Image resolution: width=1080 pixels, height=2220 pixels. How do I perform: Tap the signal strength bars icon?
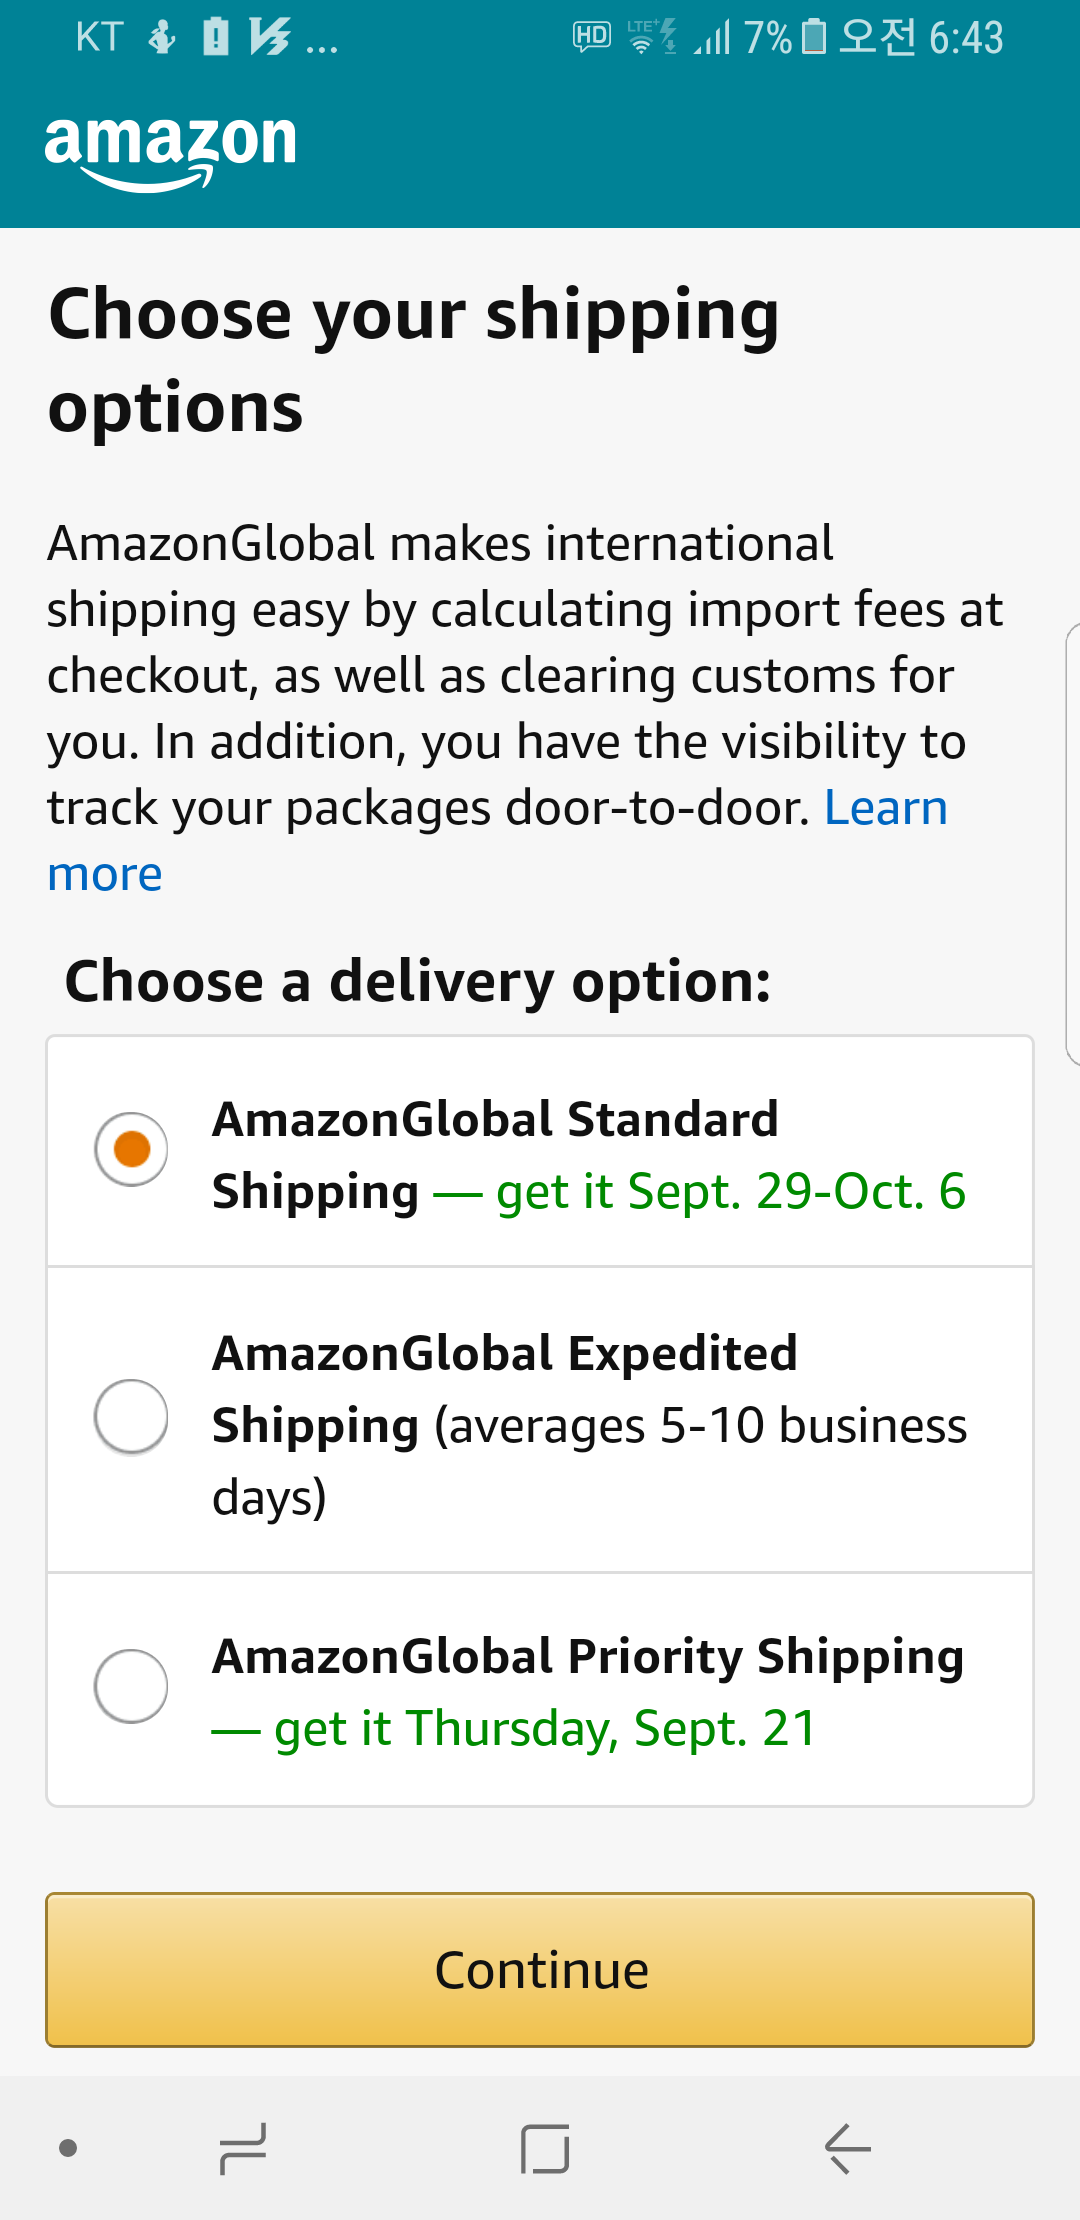coord(712,39)
